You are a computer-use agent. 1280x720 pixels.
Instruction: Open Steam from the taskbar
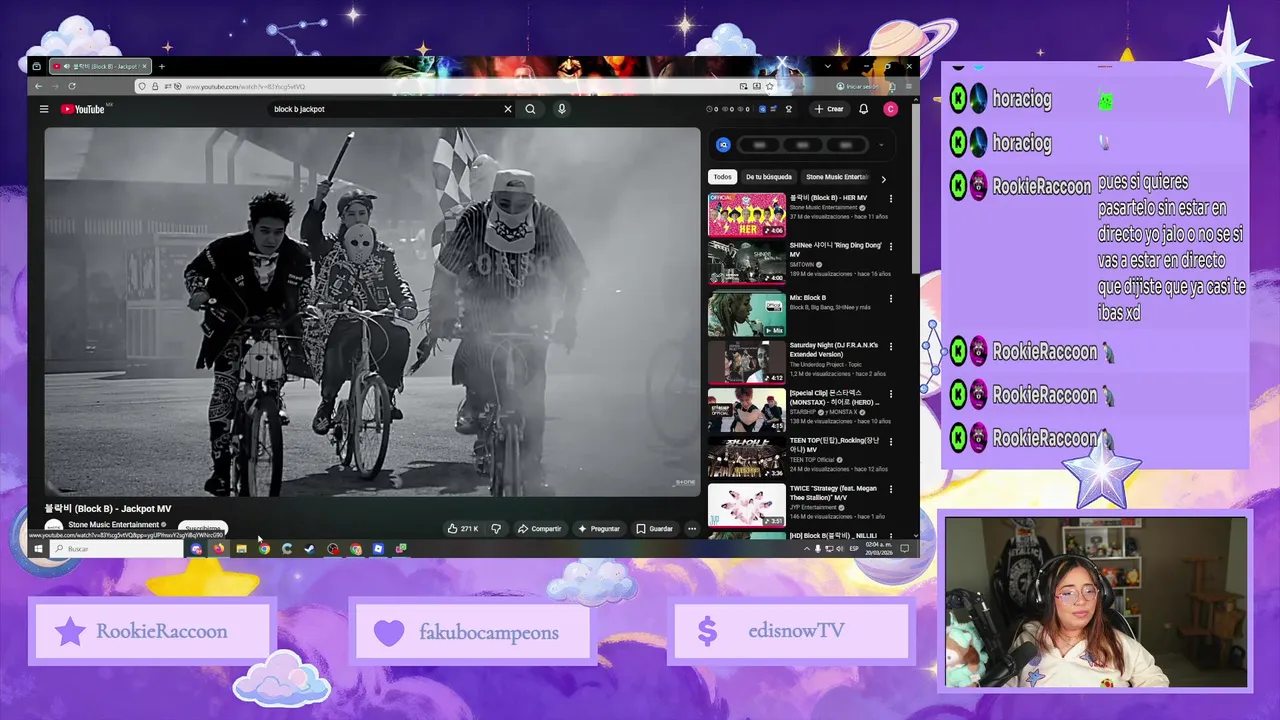click(309, 549)
